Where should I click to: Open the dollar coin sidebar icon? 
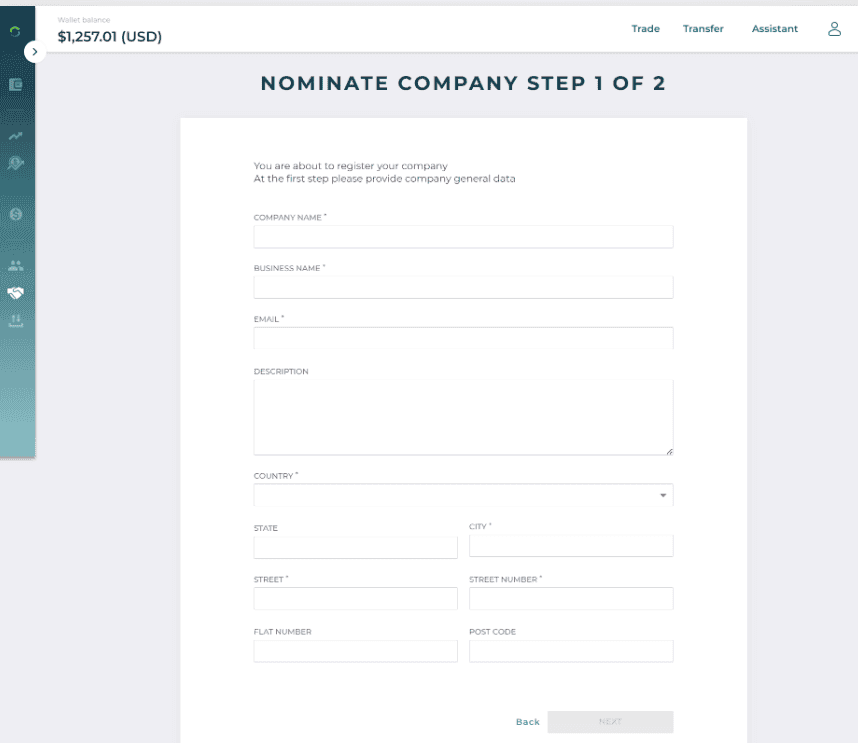pyautogui.click(x=15, y=214)
